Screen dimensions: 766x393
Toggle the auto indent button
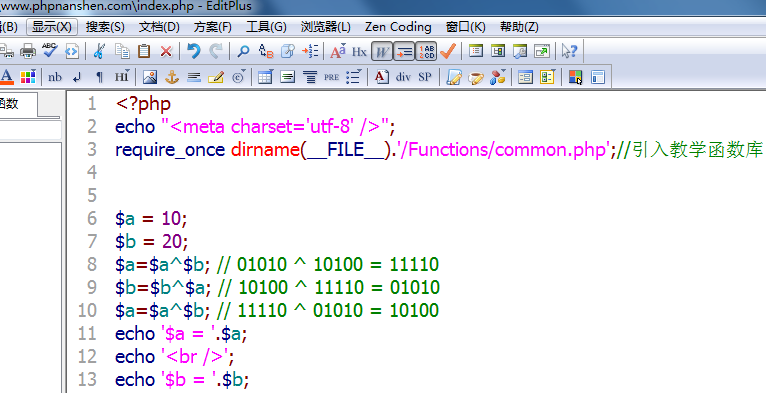pyautogui.click(x=404, y=51)
